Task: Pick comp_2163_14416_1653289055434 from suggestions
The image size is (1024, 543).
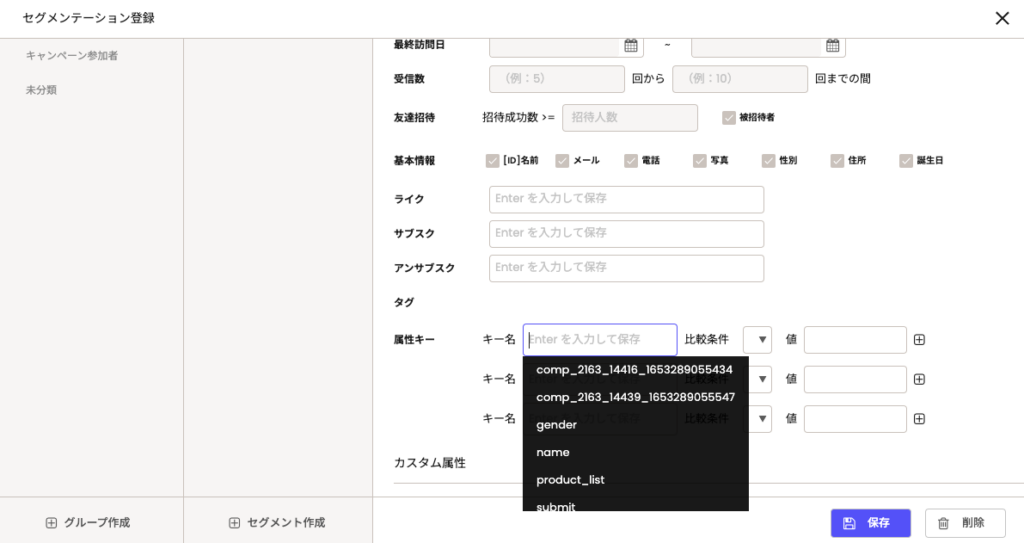Action: coord(634,370)
